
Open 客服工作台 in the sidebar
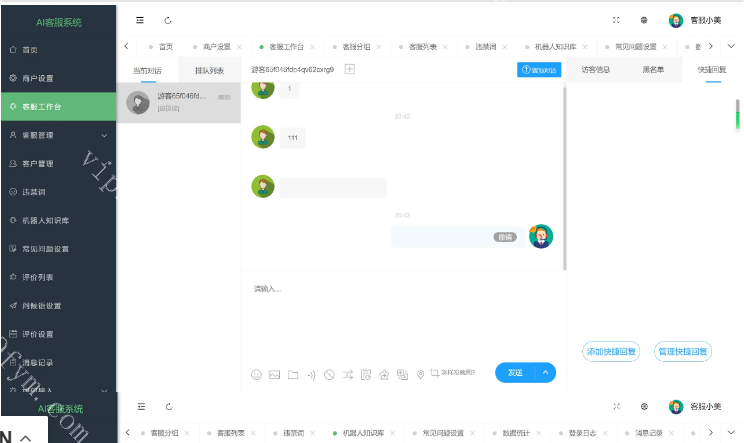(58, 107)
